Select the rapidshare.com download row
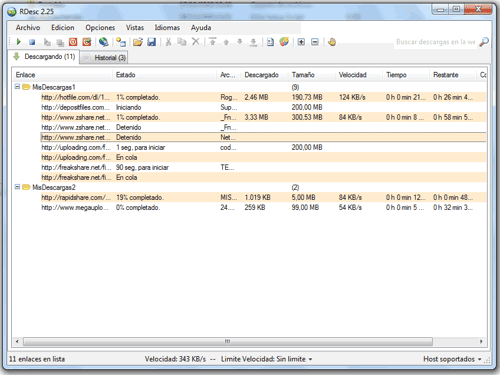 263,197
